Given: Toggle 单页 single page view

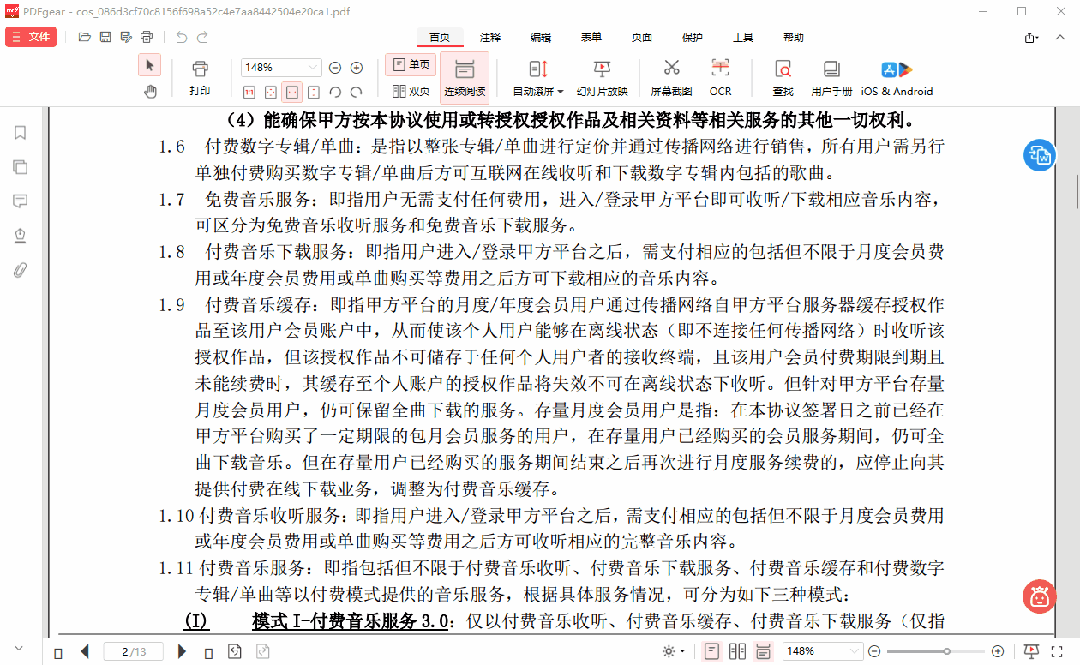Looking at the screenshot, I should coord(411,65).
